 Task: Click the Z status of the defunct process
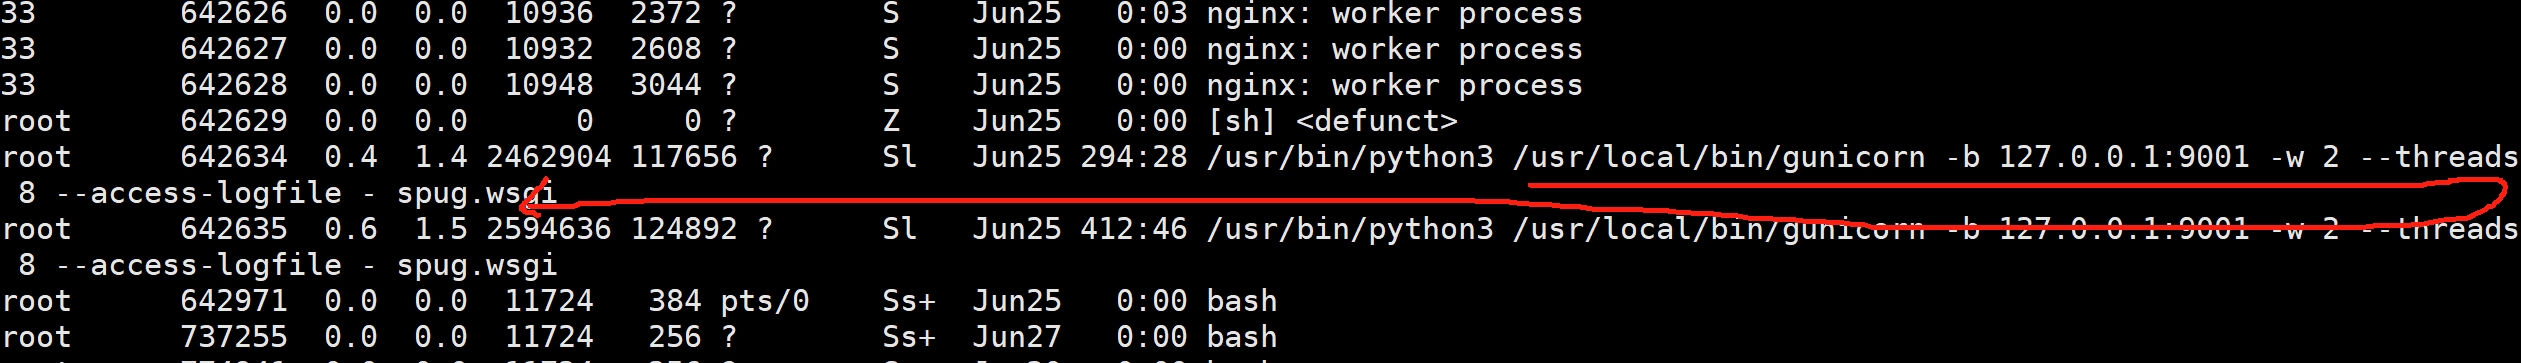pos(891,121)
